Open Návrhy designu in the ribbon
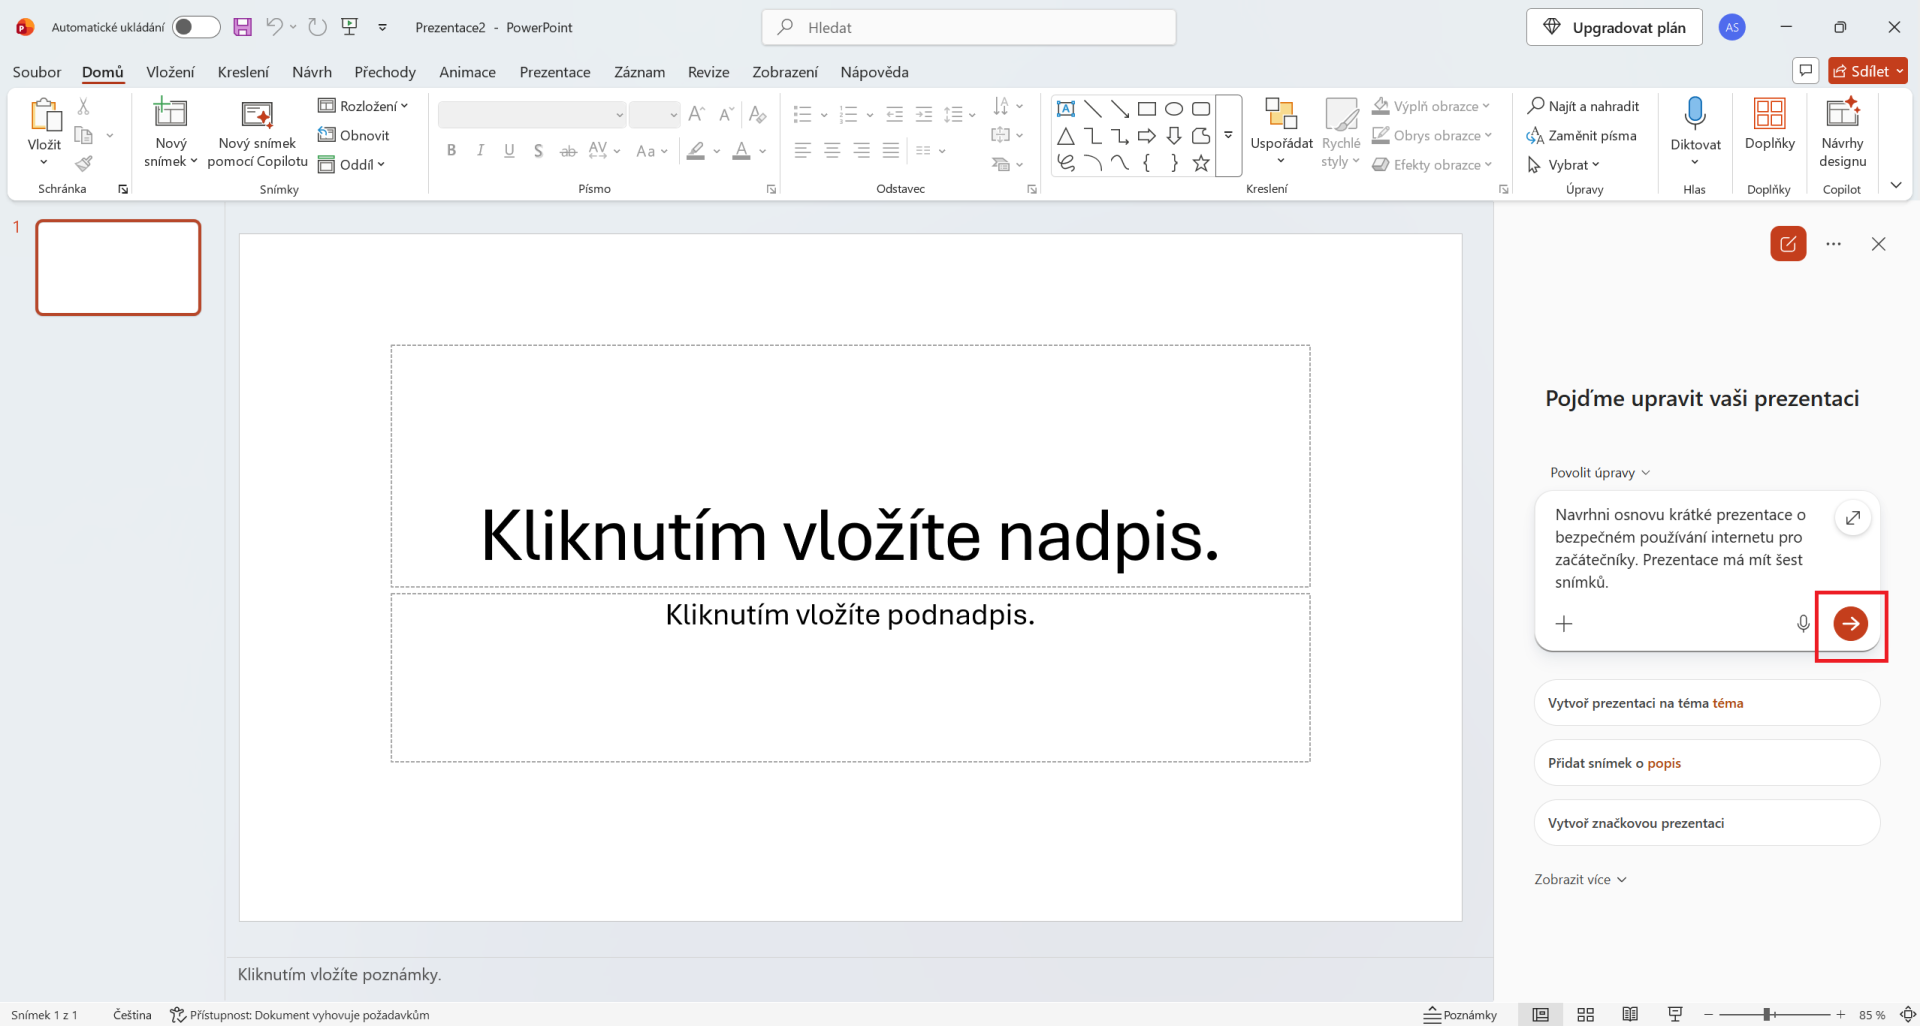The height and width of the screenshot is (1026, 1920). [1842, 133]
